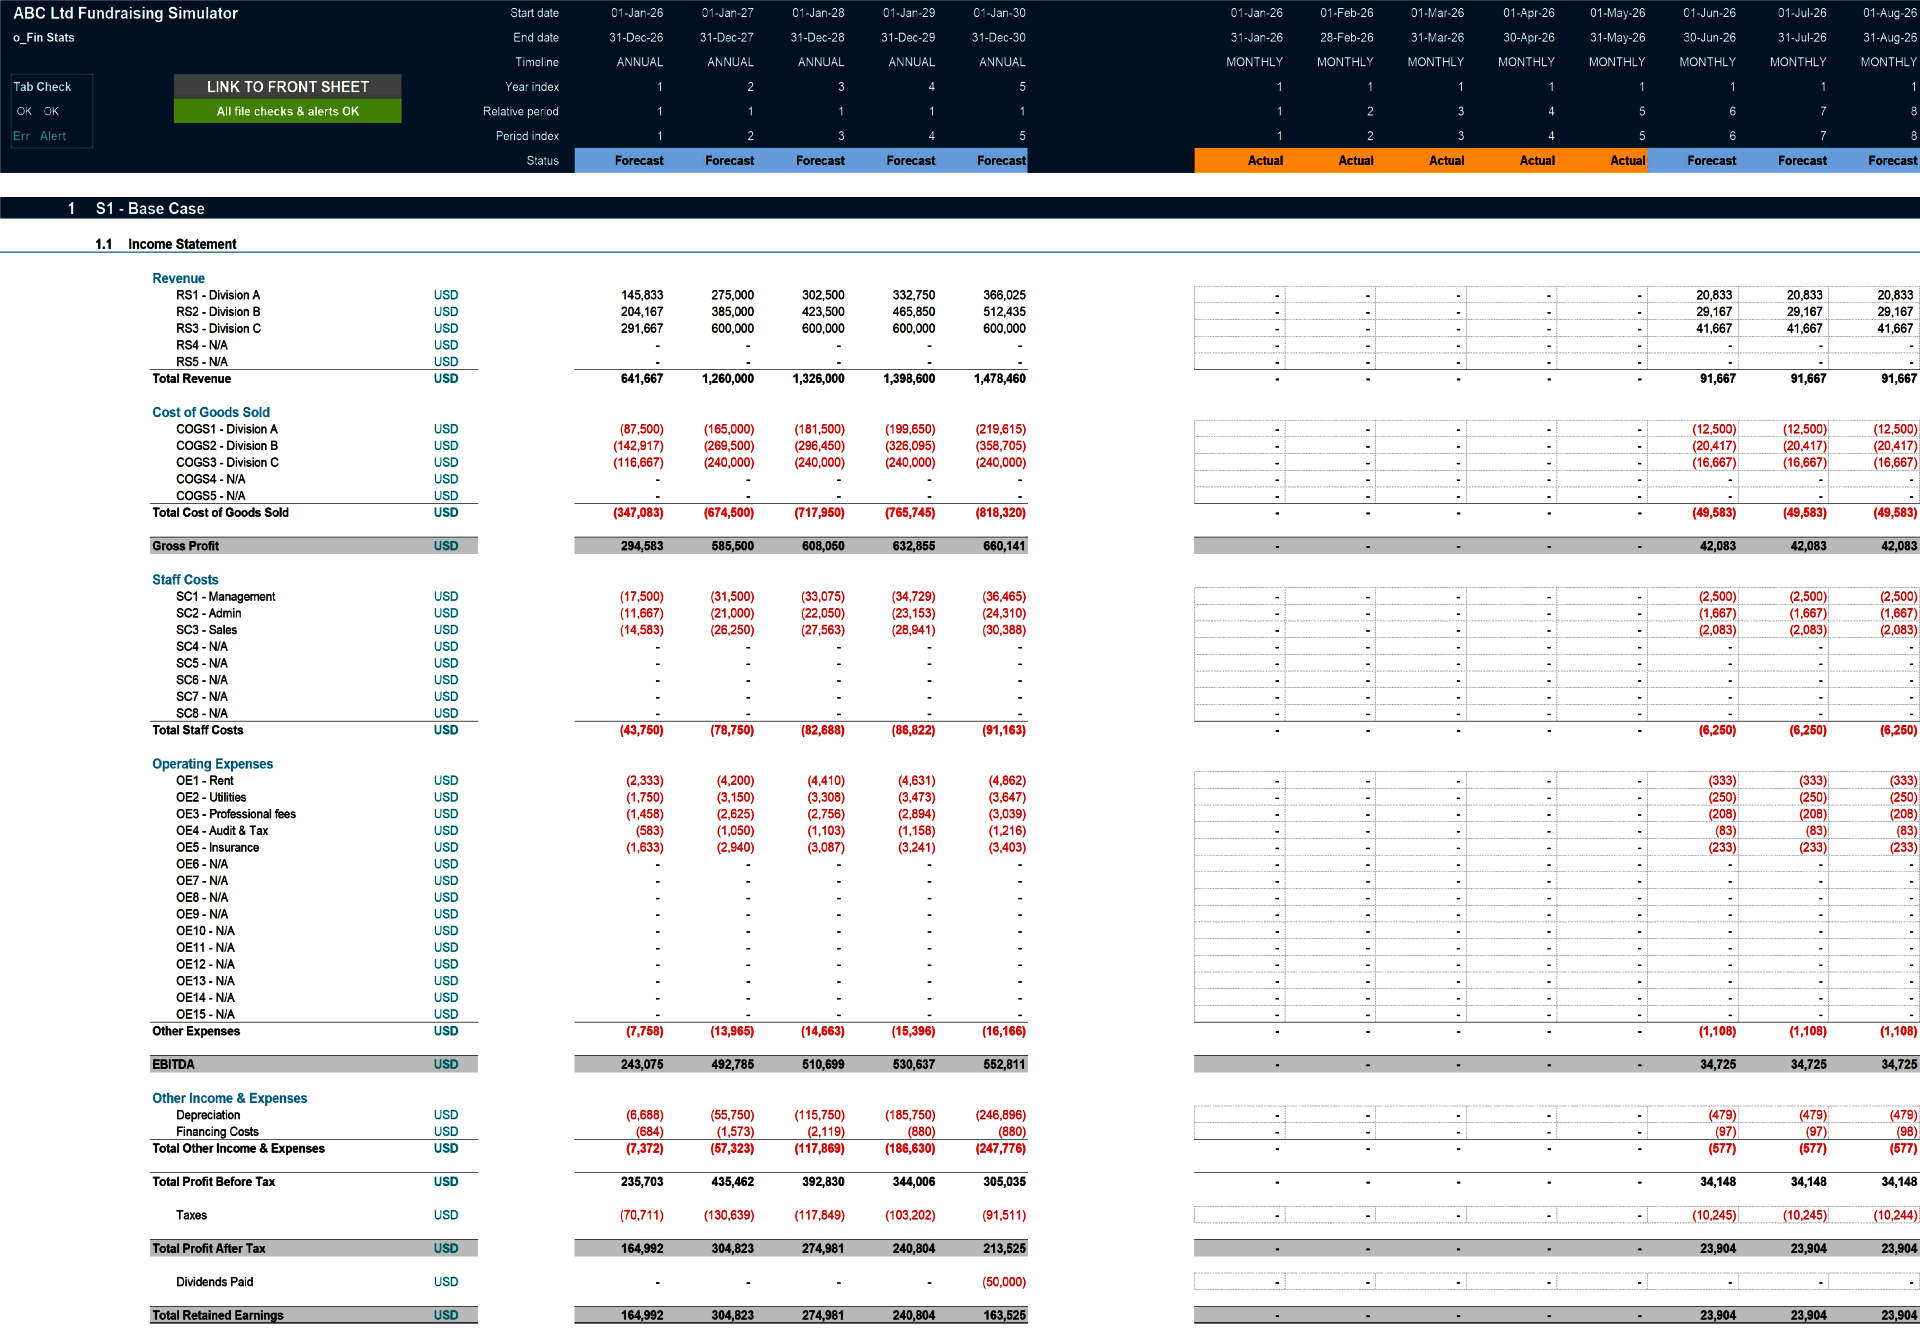1920x1340 pixels.
Task: Select the Income Statement heading
Action: tap(182, 244)
